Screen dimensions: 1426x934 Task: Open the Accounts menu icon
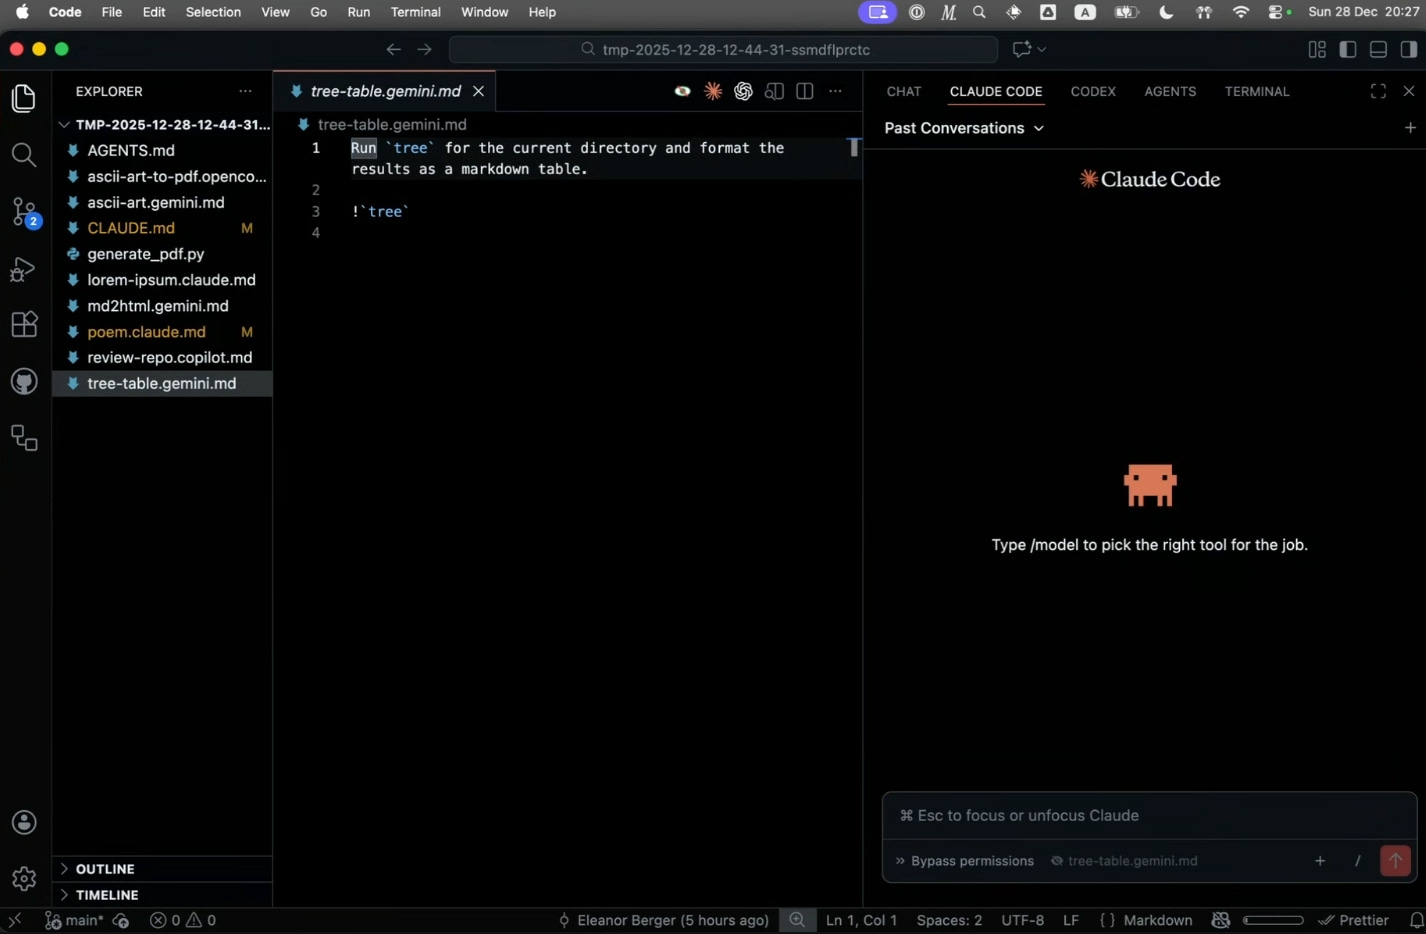click(24, 822)
